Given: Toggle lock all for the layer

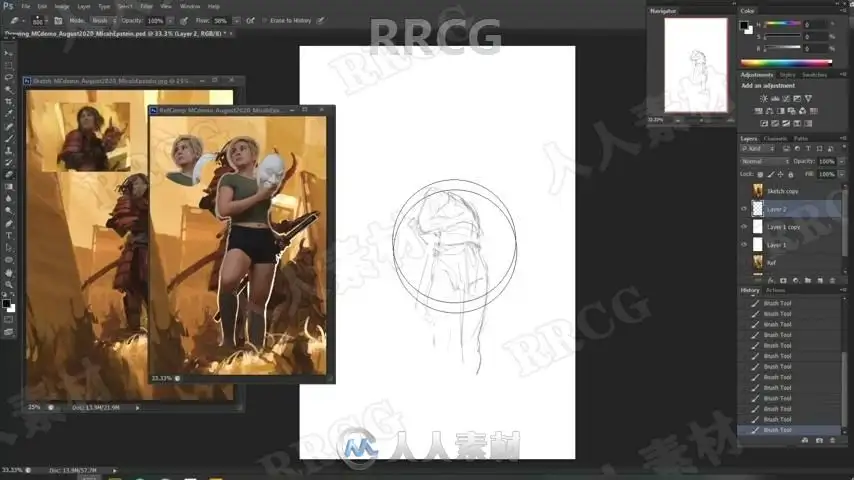Looking at the screenshot, I should pos(791,174).
